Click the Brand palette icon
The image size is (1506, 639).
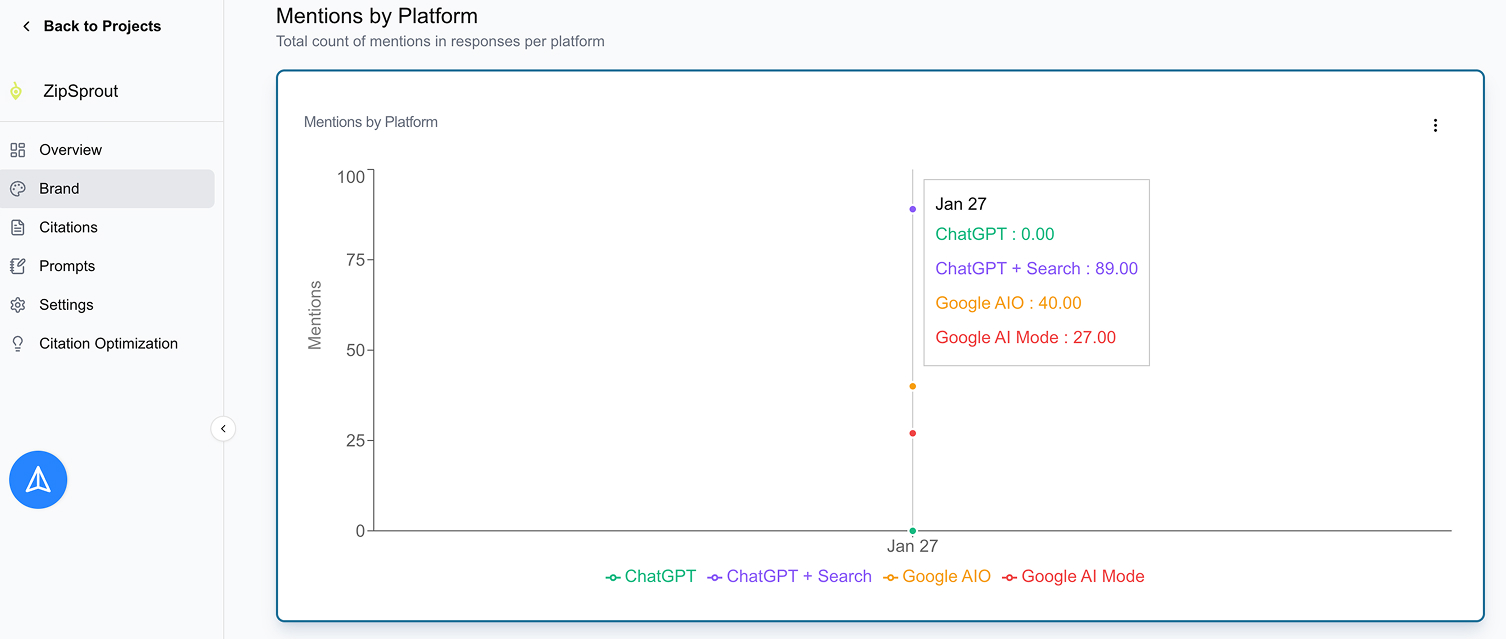(17, 188)
